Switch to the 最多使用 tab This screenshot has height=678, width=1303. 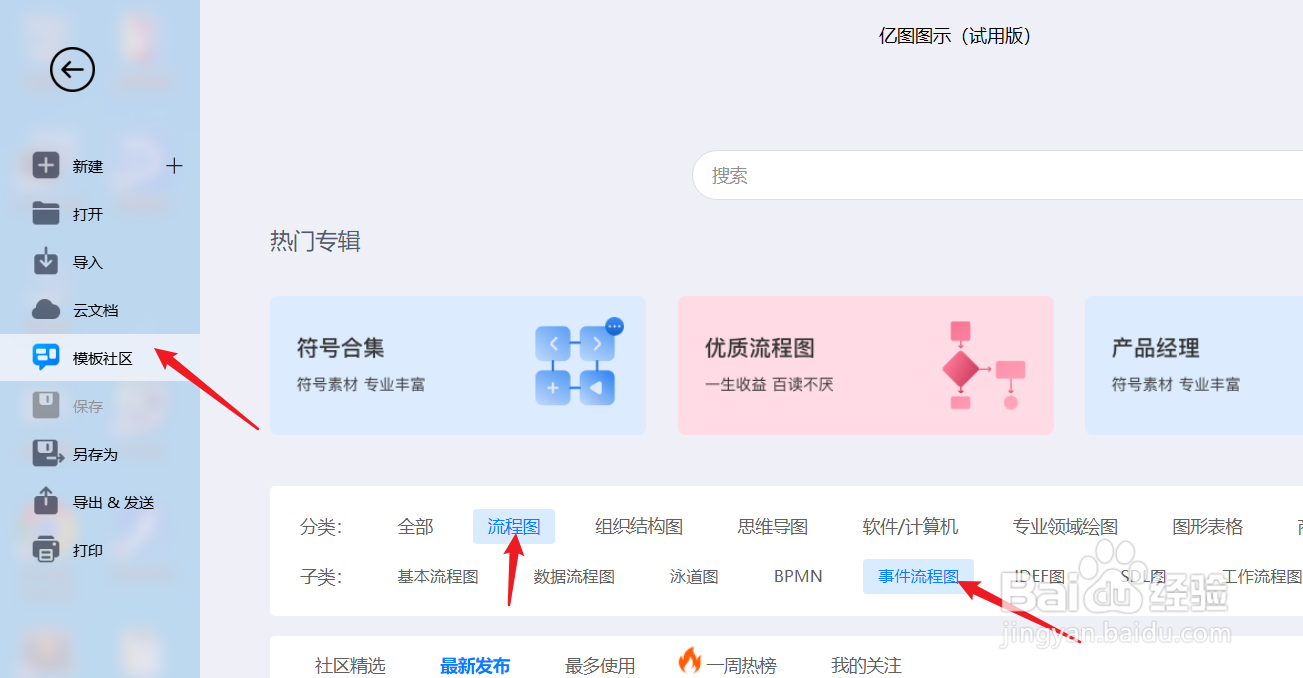tap(600, 664)
